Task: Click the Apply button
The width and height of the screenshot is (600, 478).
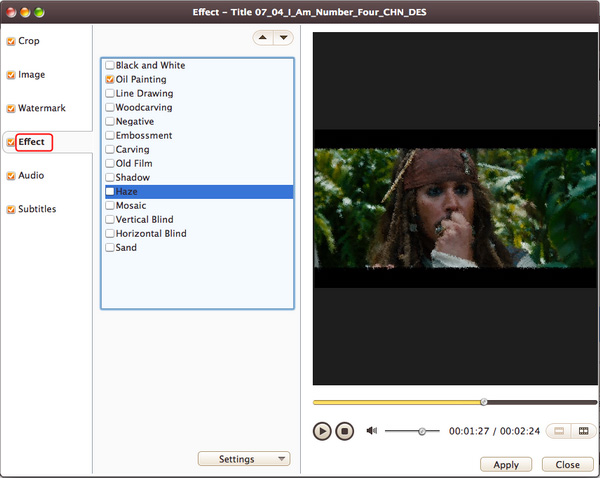Action: pyautogui.click(x=506, y=465)
